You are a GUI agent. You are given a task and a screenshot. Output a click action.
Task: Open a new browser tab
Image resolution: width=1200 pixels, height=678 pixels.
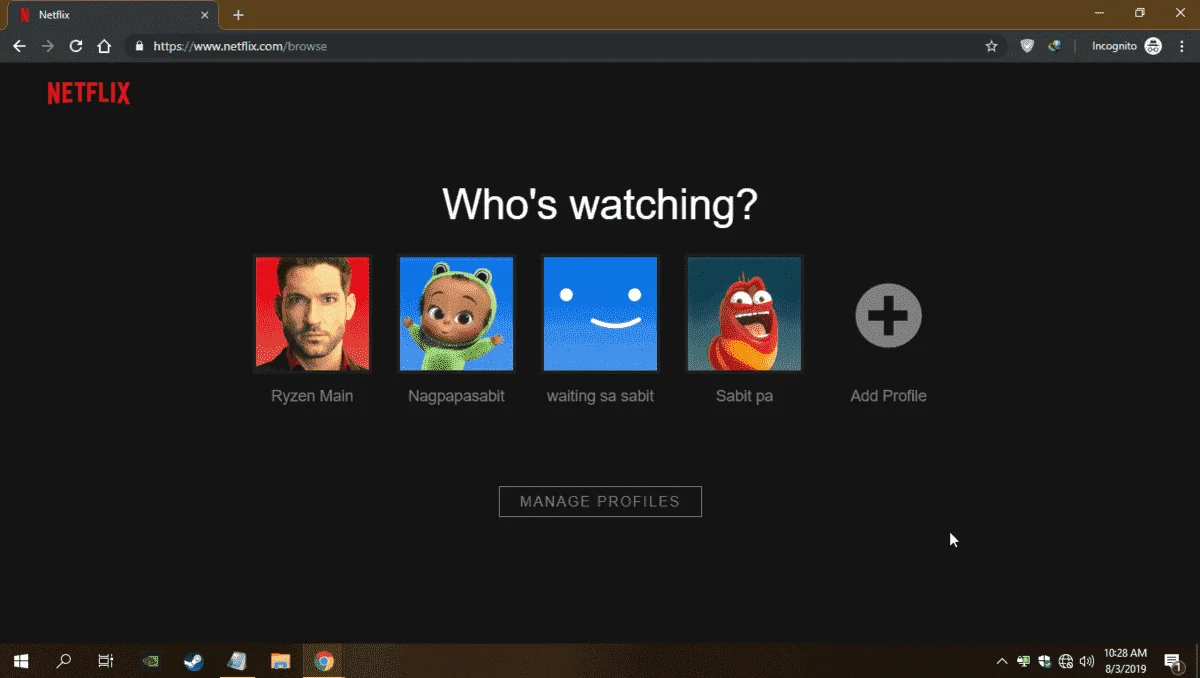238,15
